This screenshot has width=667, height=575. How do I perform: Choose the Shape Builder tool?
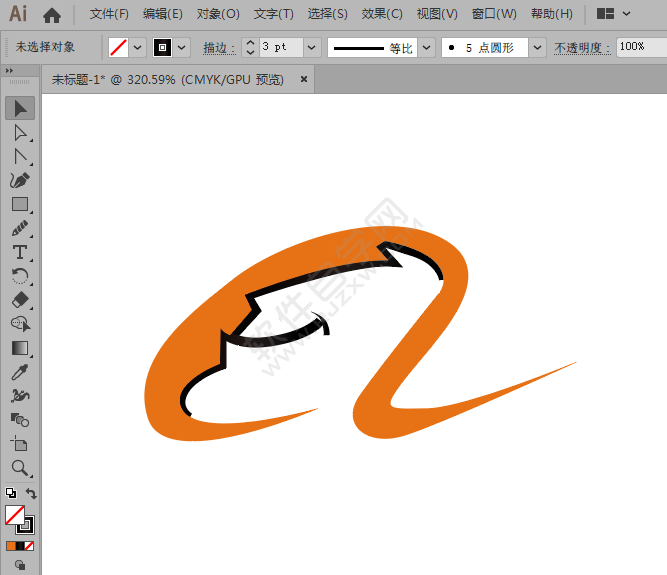20,324
